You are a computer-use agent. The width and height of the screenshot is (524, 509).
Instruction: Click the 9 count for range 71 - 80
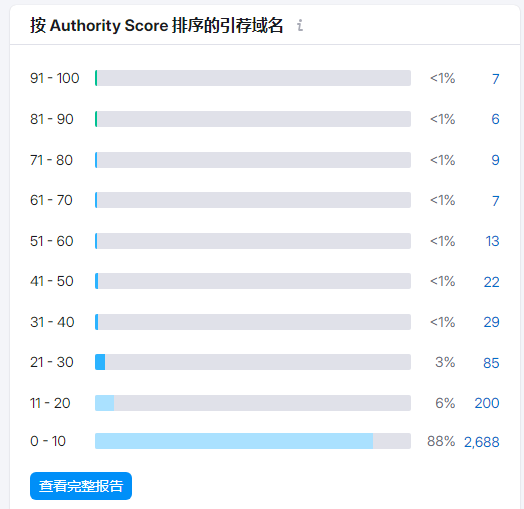495,160
